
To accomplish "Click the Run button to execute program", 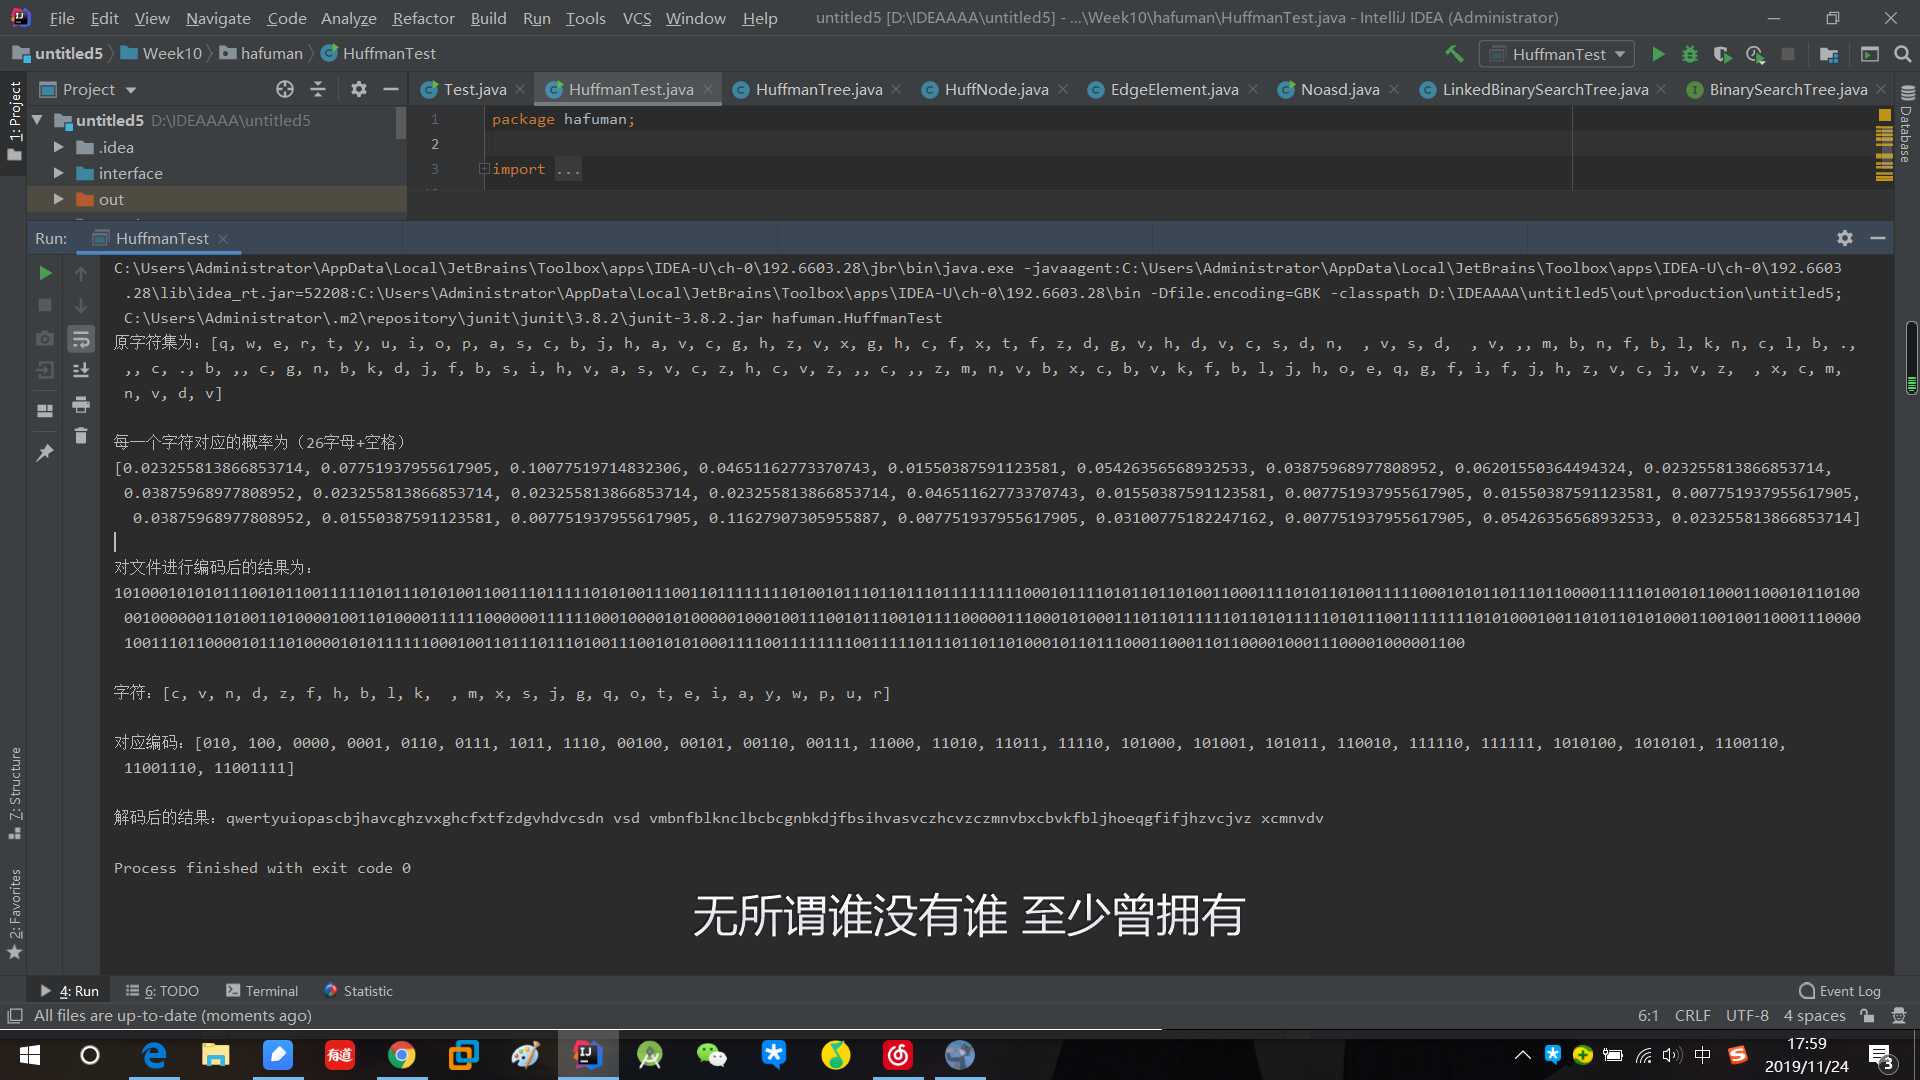I will (x=1658, y=54).
